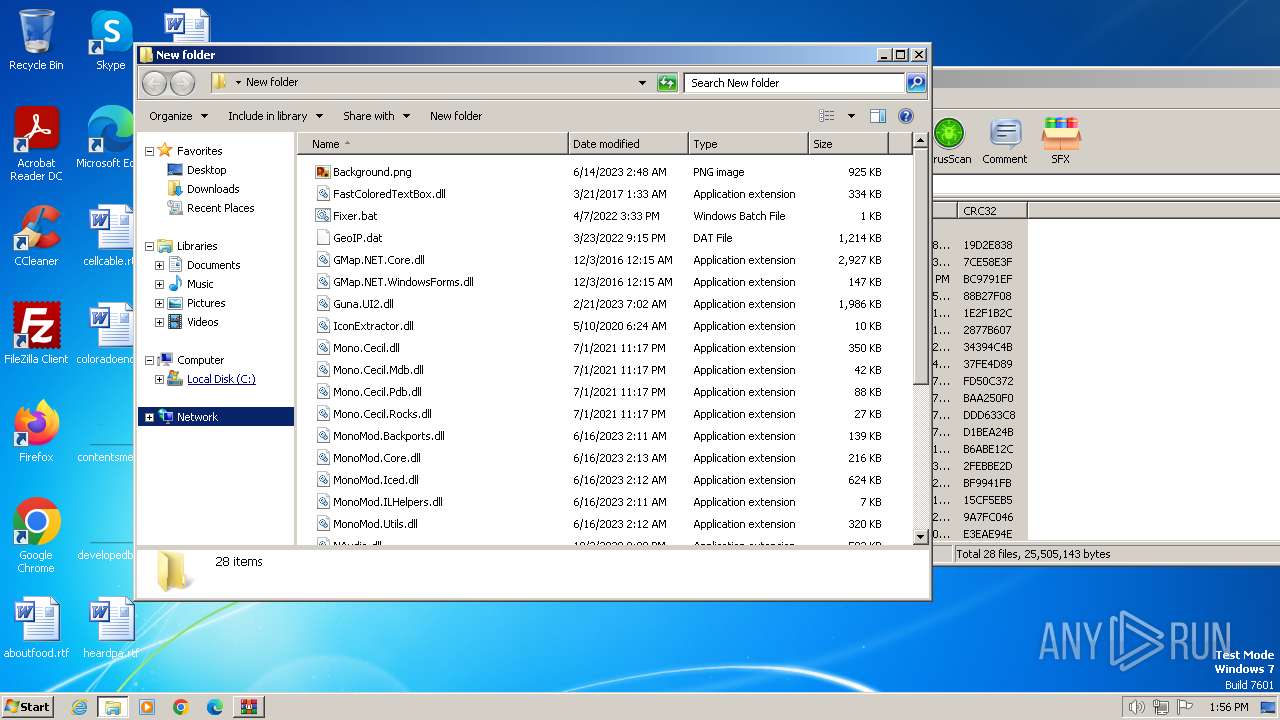The image size is (1280, 720).
Task: Open Include in library menu
Action: tap(275, 116)
